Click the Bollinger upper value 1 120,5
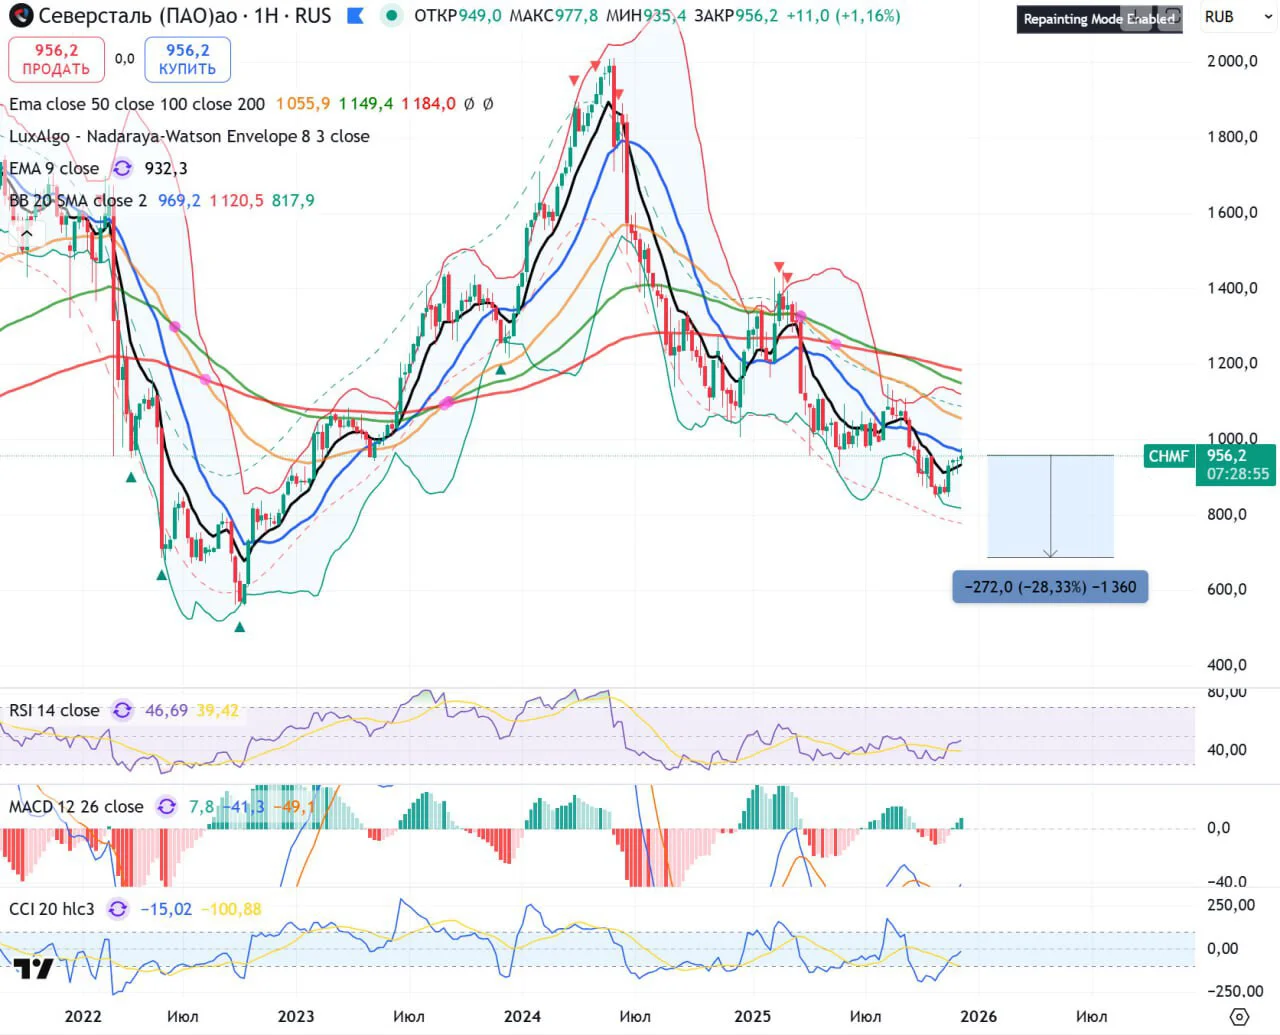This screenshot has width=1280, height=1035. click(x=236, y=200)
